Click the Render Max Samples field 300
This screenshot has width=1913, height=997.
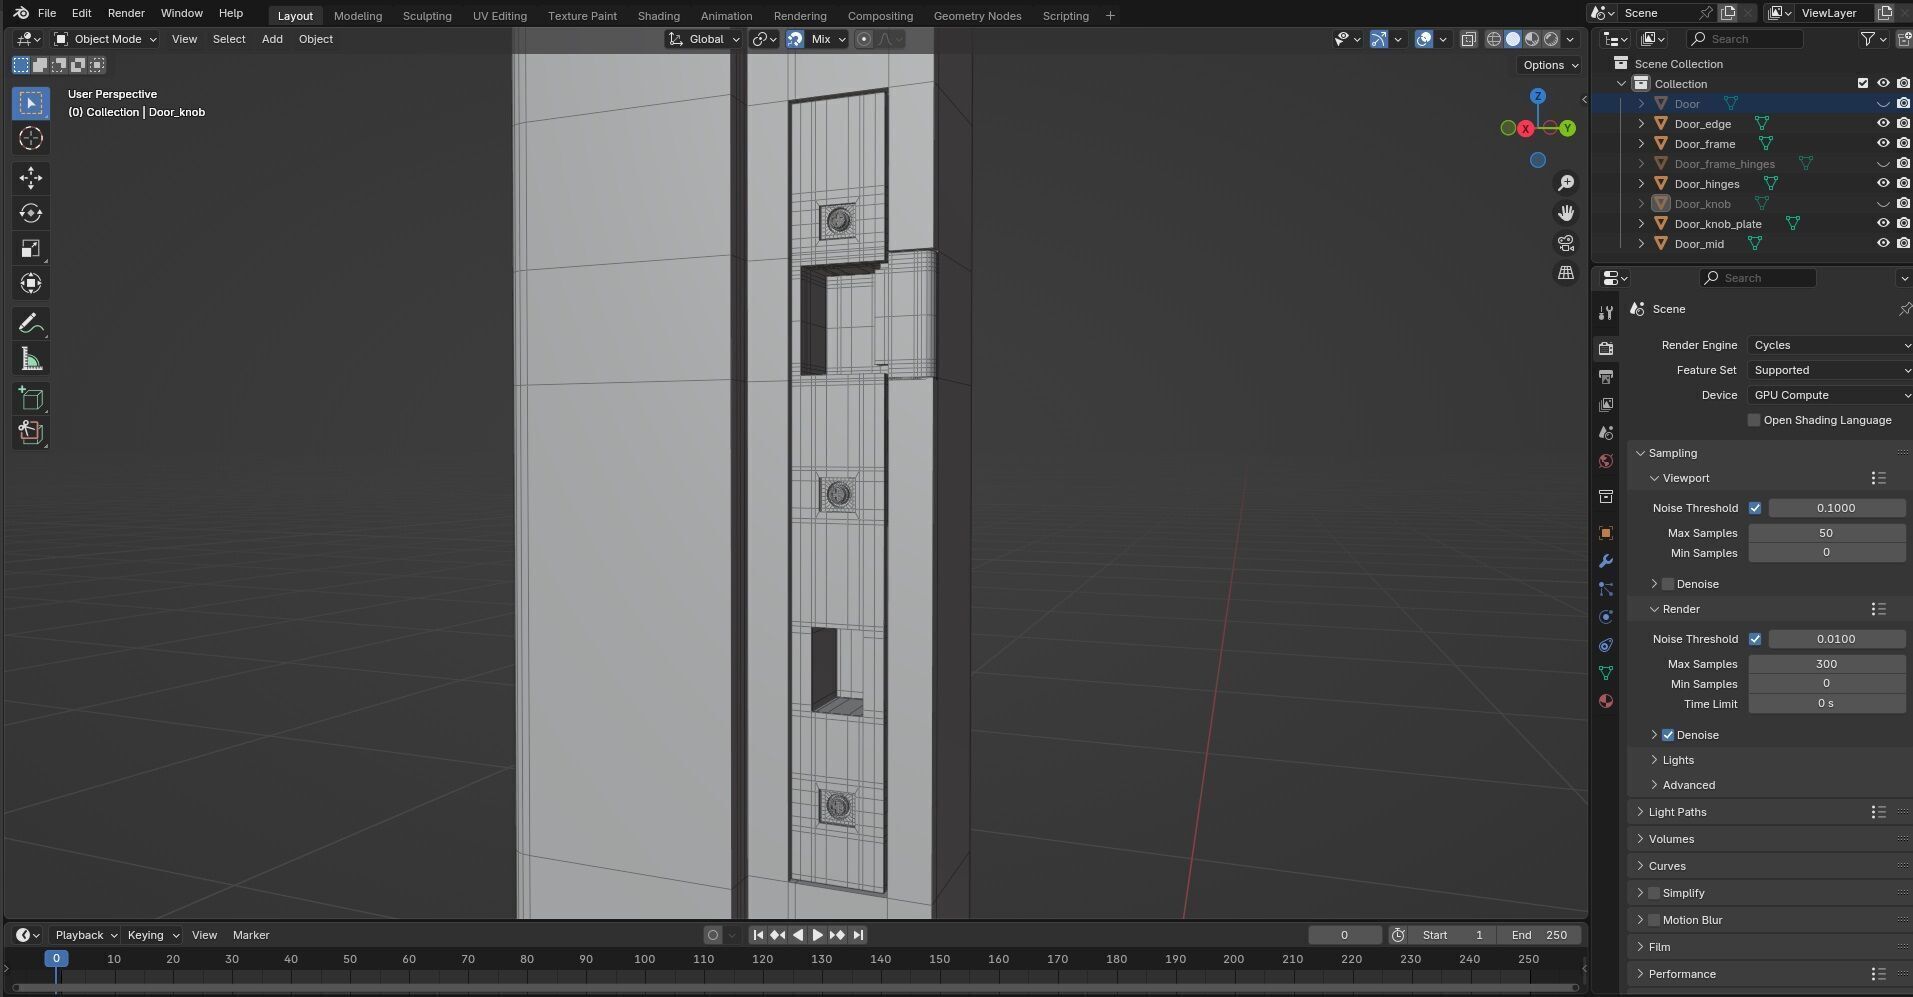click(1826, 664)
